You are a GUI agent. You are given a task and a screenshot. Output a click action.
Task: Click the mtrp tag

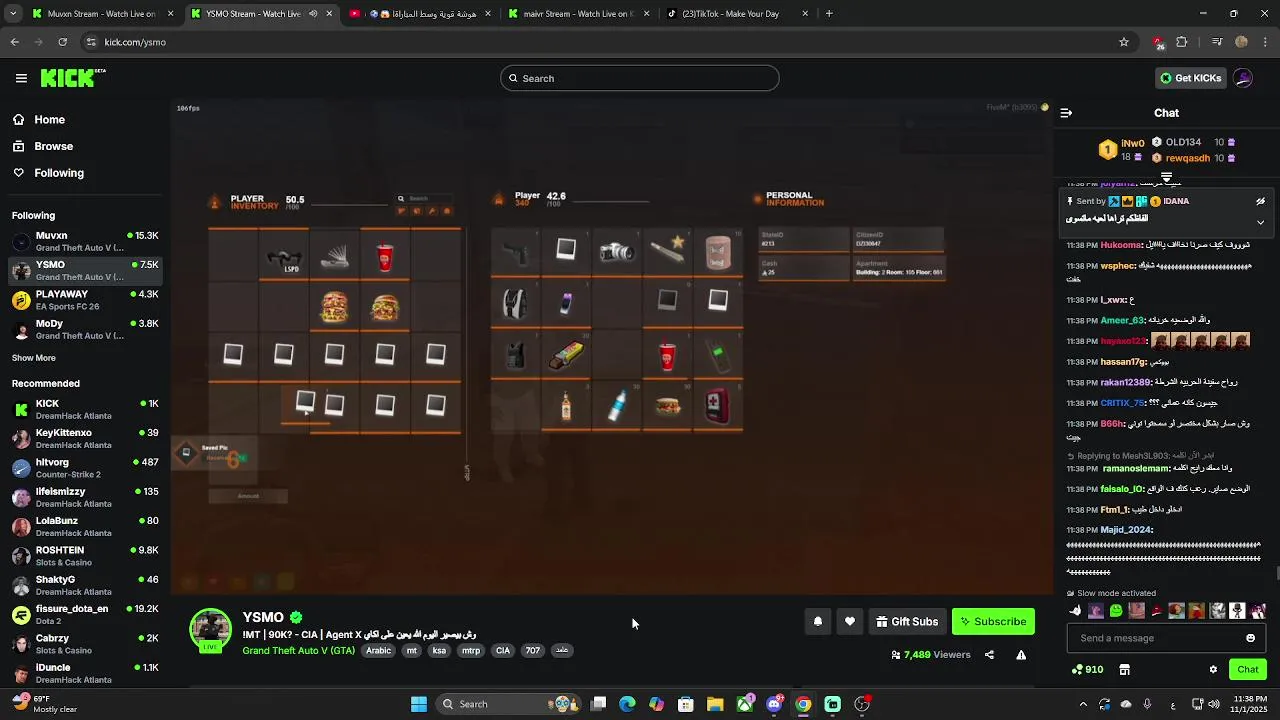(471, 650)
